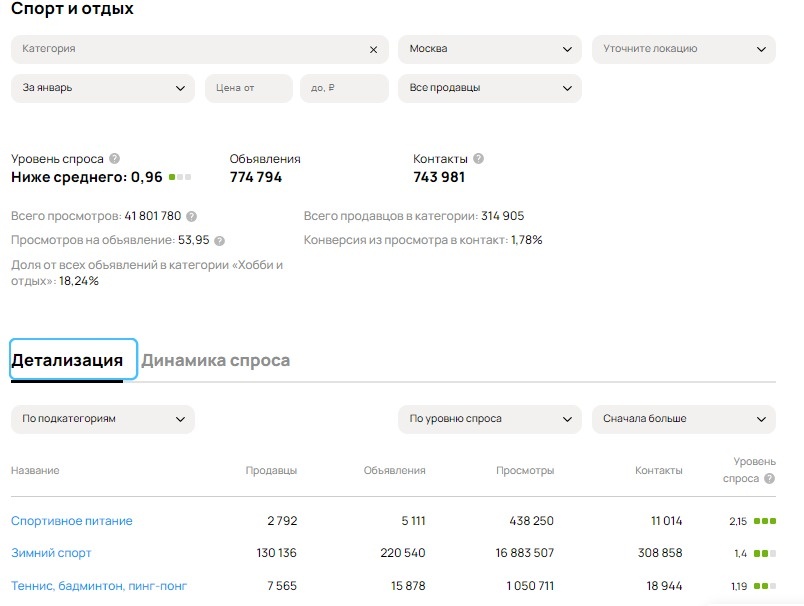Expand the Сначала больше order dropdown
This screenshot has width=804, height=606.
pyautogui.click(x=683, y=419)
